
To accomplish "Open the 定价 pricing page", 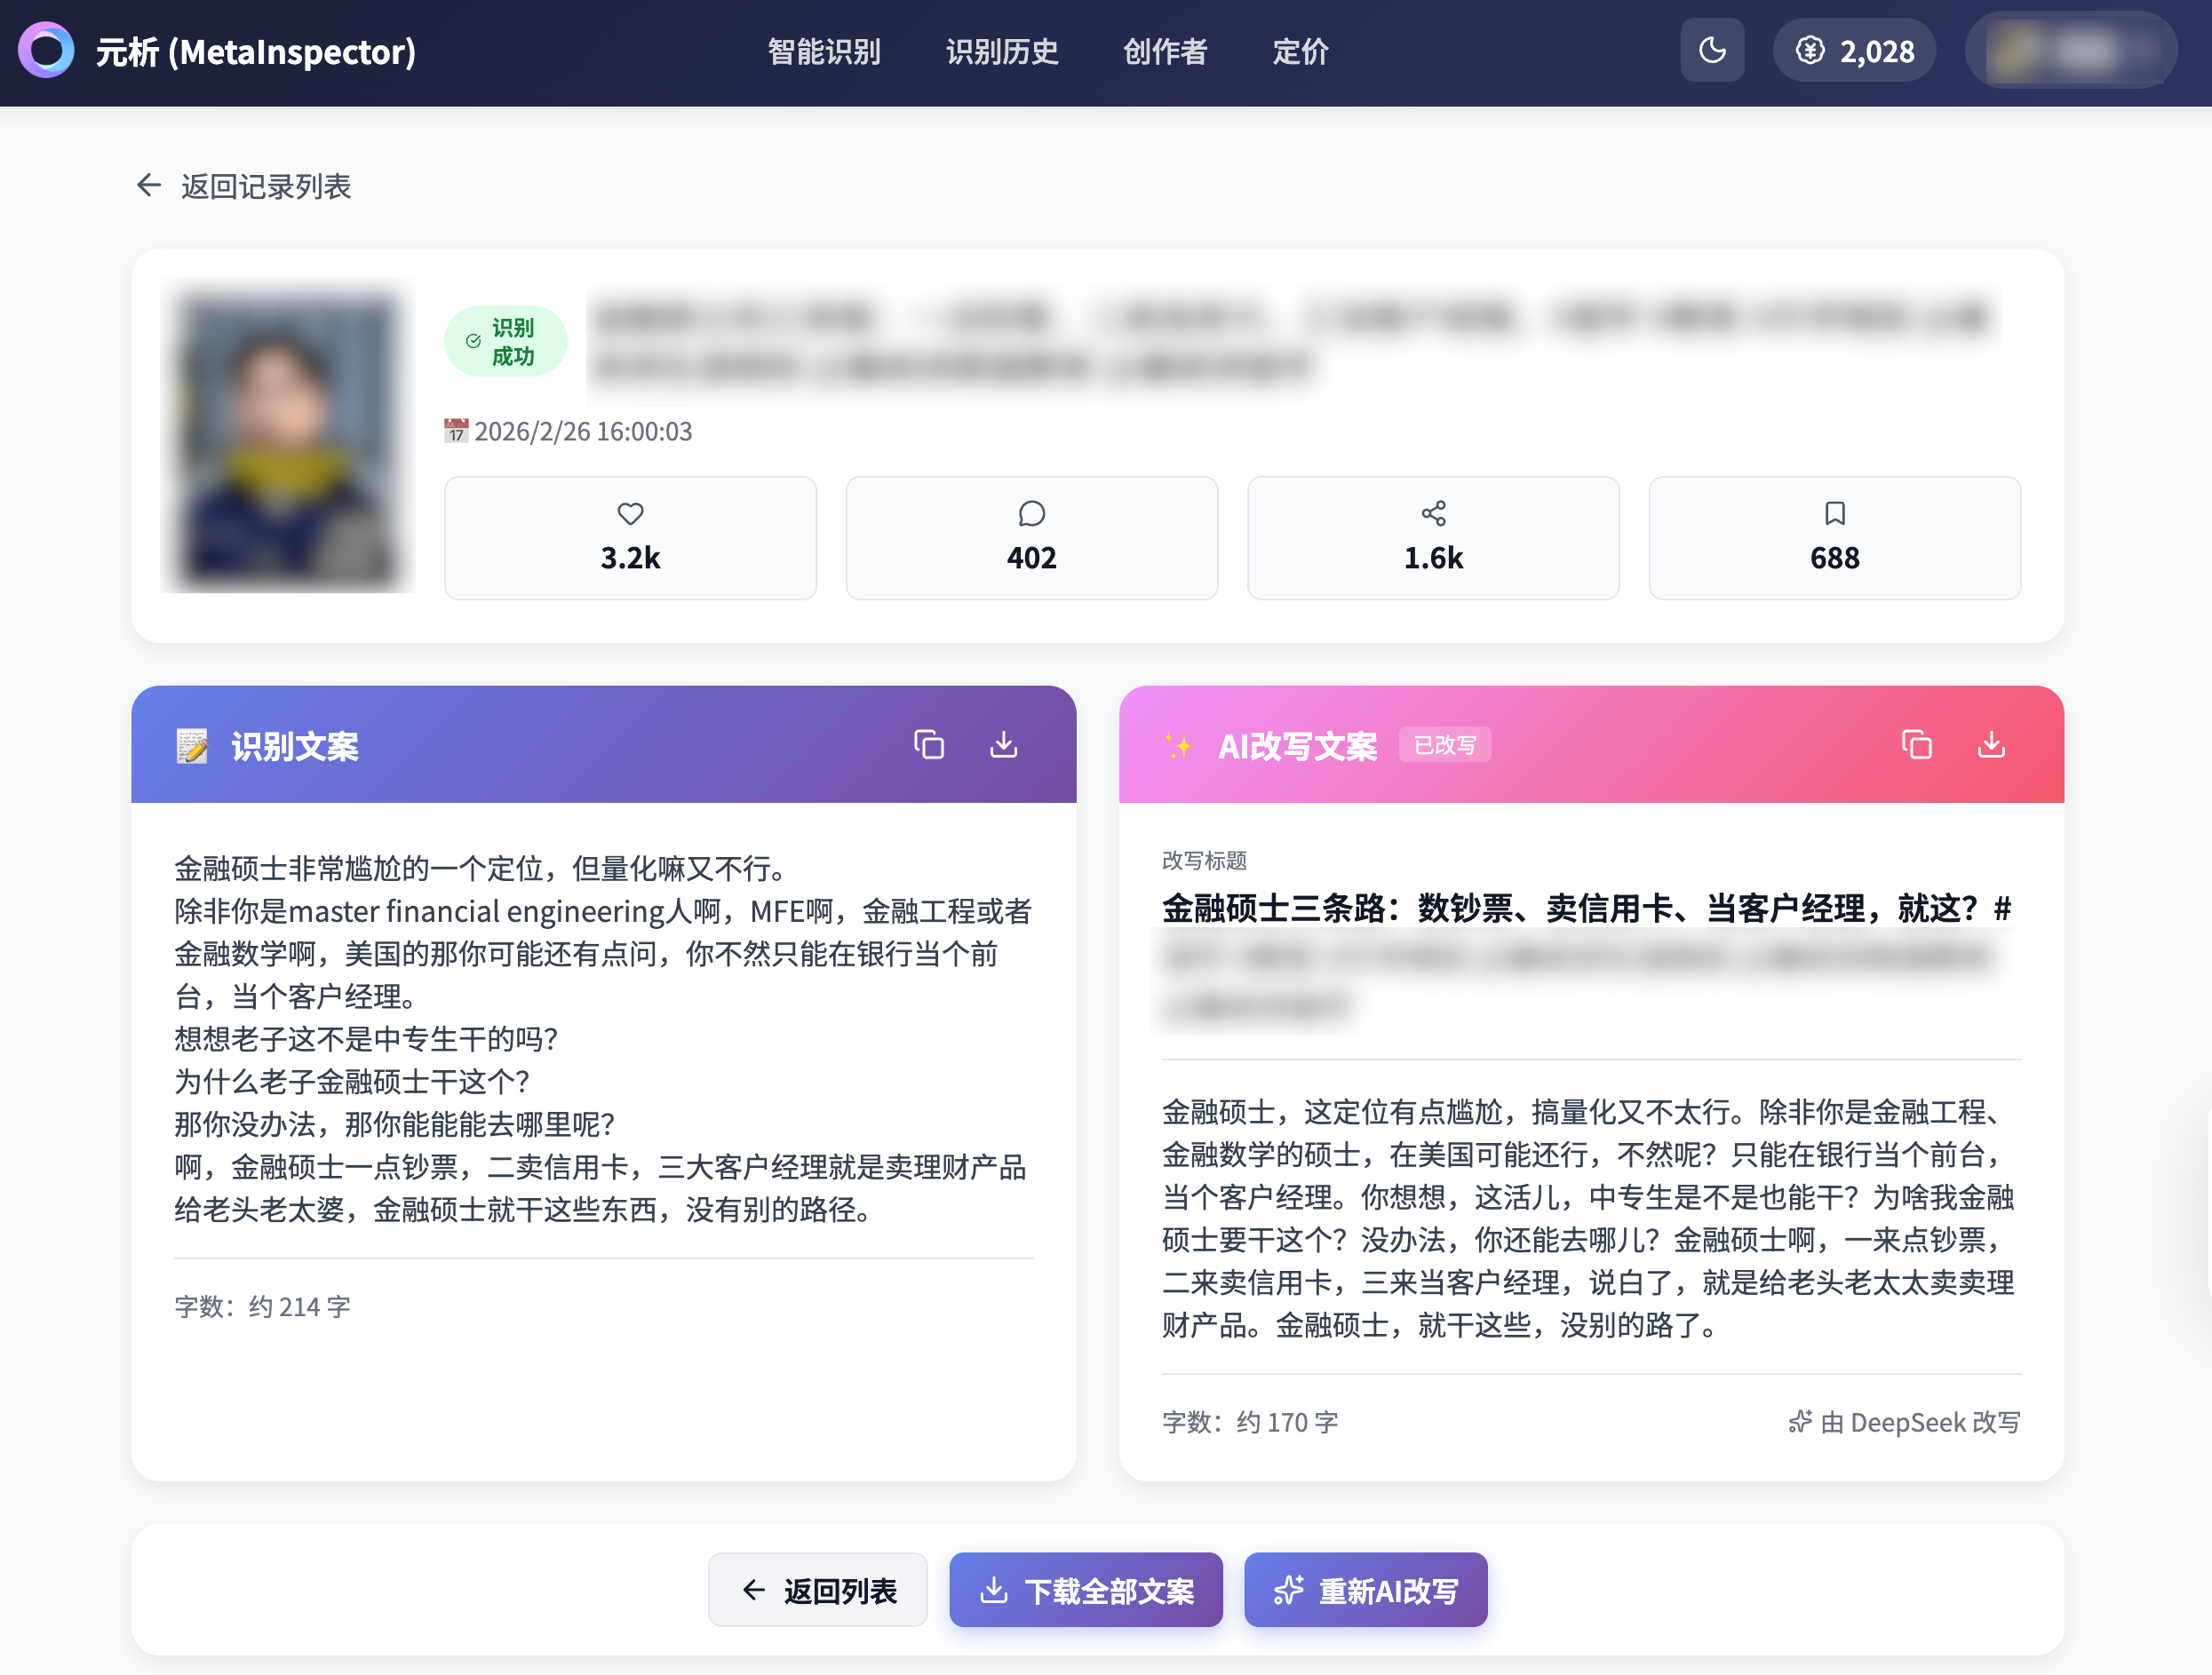I will point(1299,51).
